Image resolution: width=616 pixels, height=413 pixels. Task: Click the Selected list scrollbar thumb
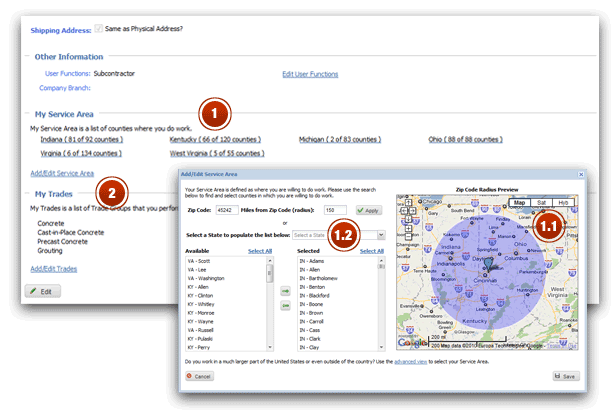tap(381, 266)
